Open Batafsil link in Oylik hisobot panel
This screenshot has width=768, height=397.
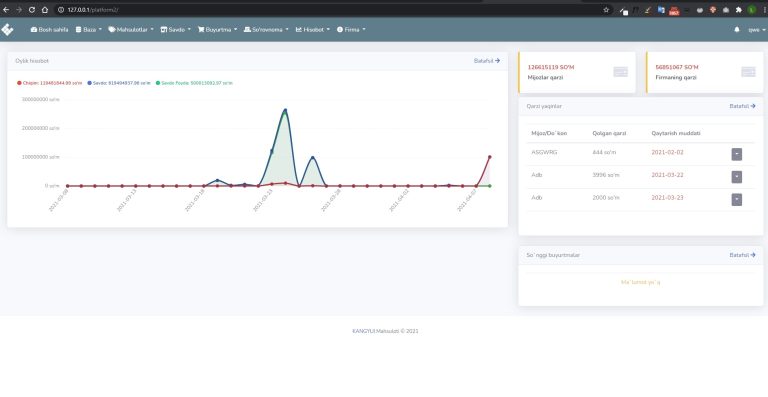(x=487, y=61)
